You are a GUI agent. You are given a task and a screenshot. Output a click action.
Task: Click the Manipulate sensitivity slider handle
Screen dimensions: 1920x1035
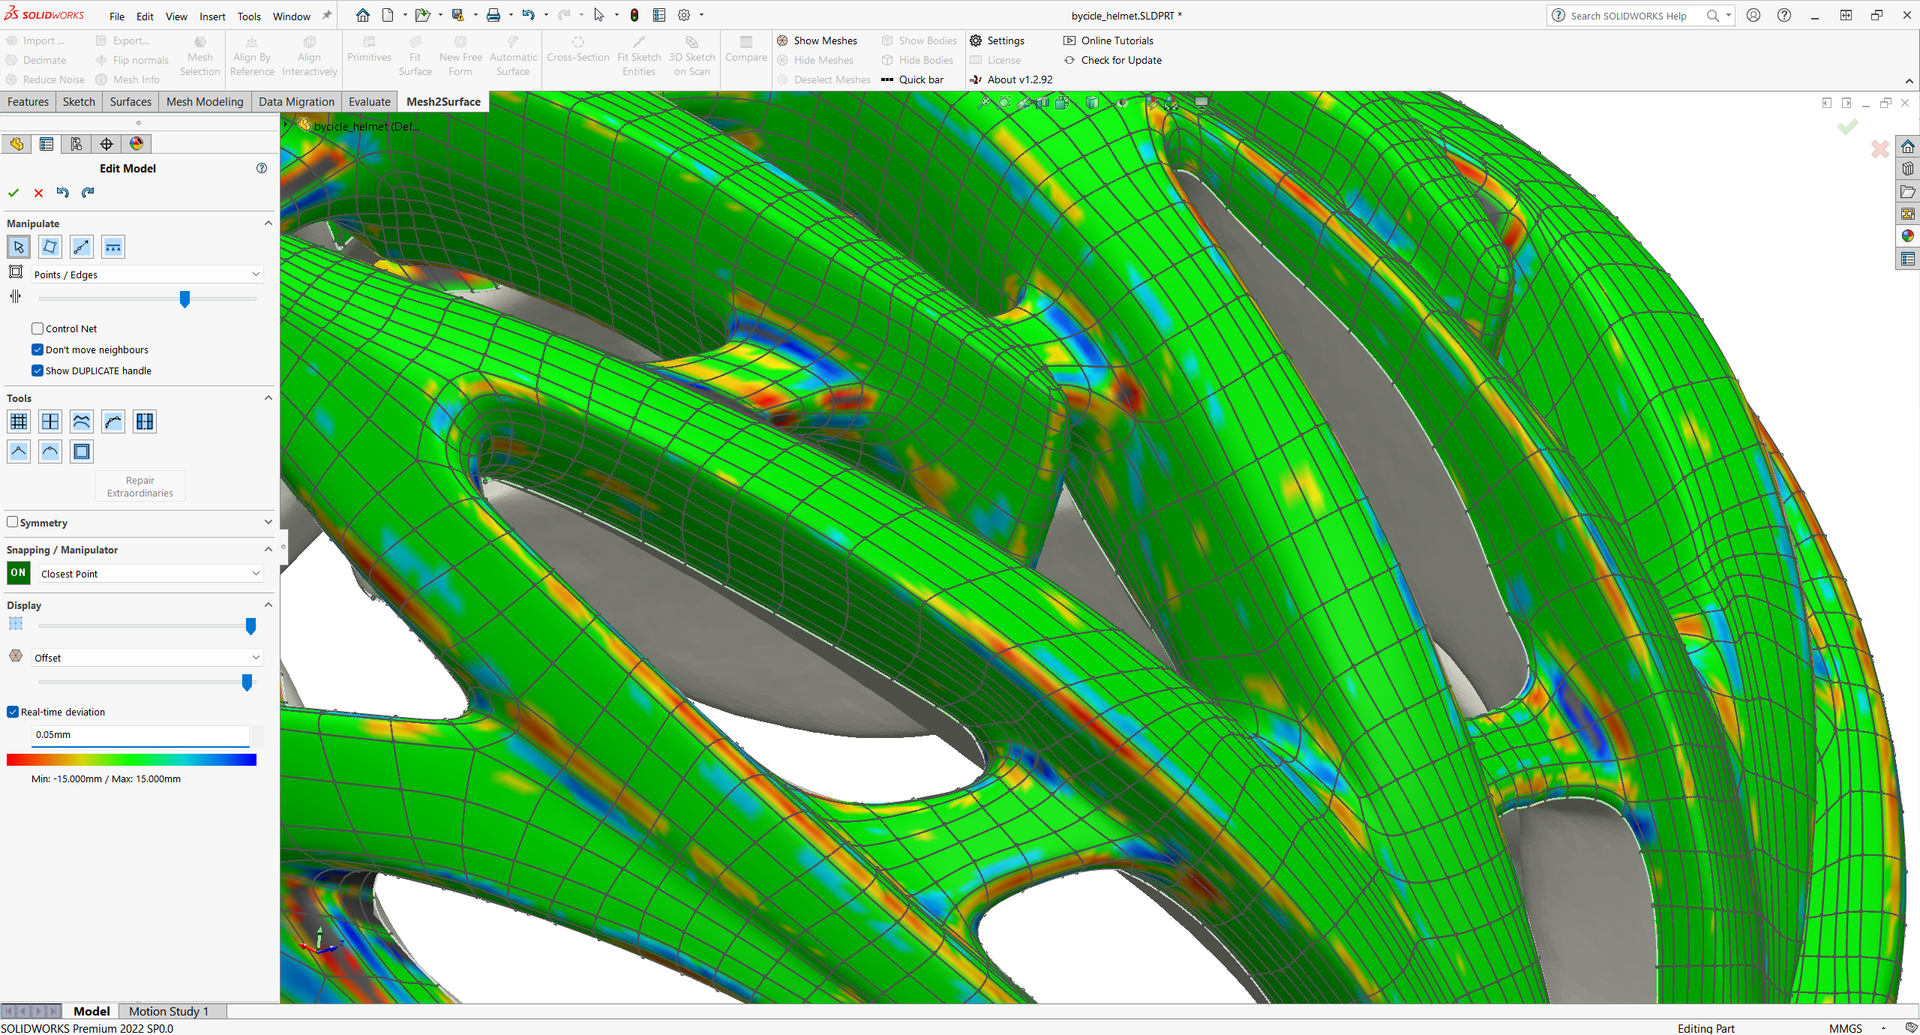click(185, 299)
